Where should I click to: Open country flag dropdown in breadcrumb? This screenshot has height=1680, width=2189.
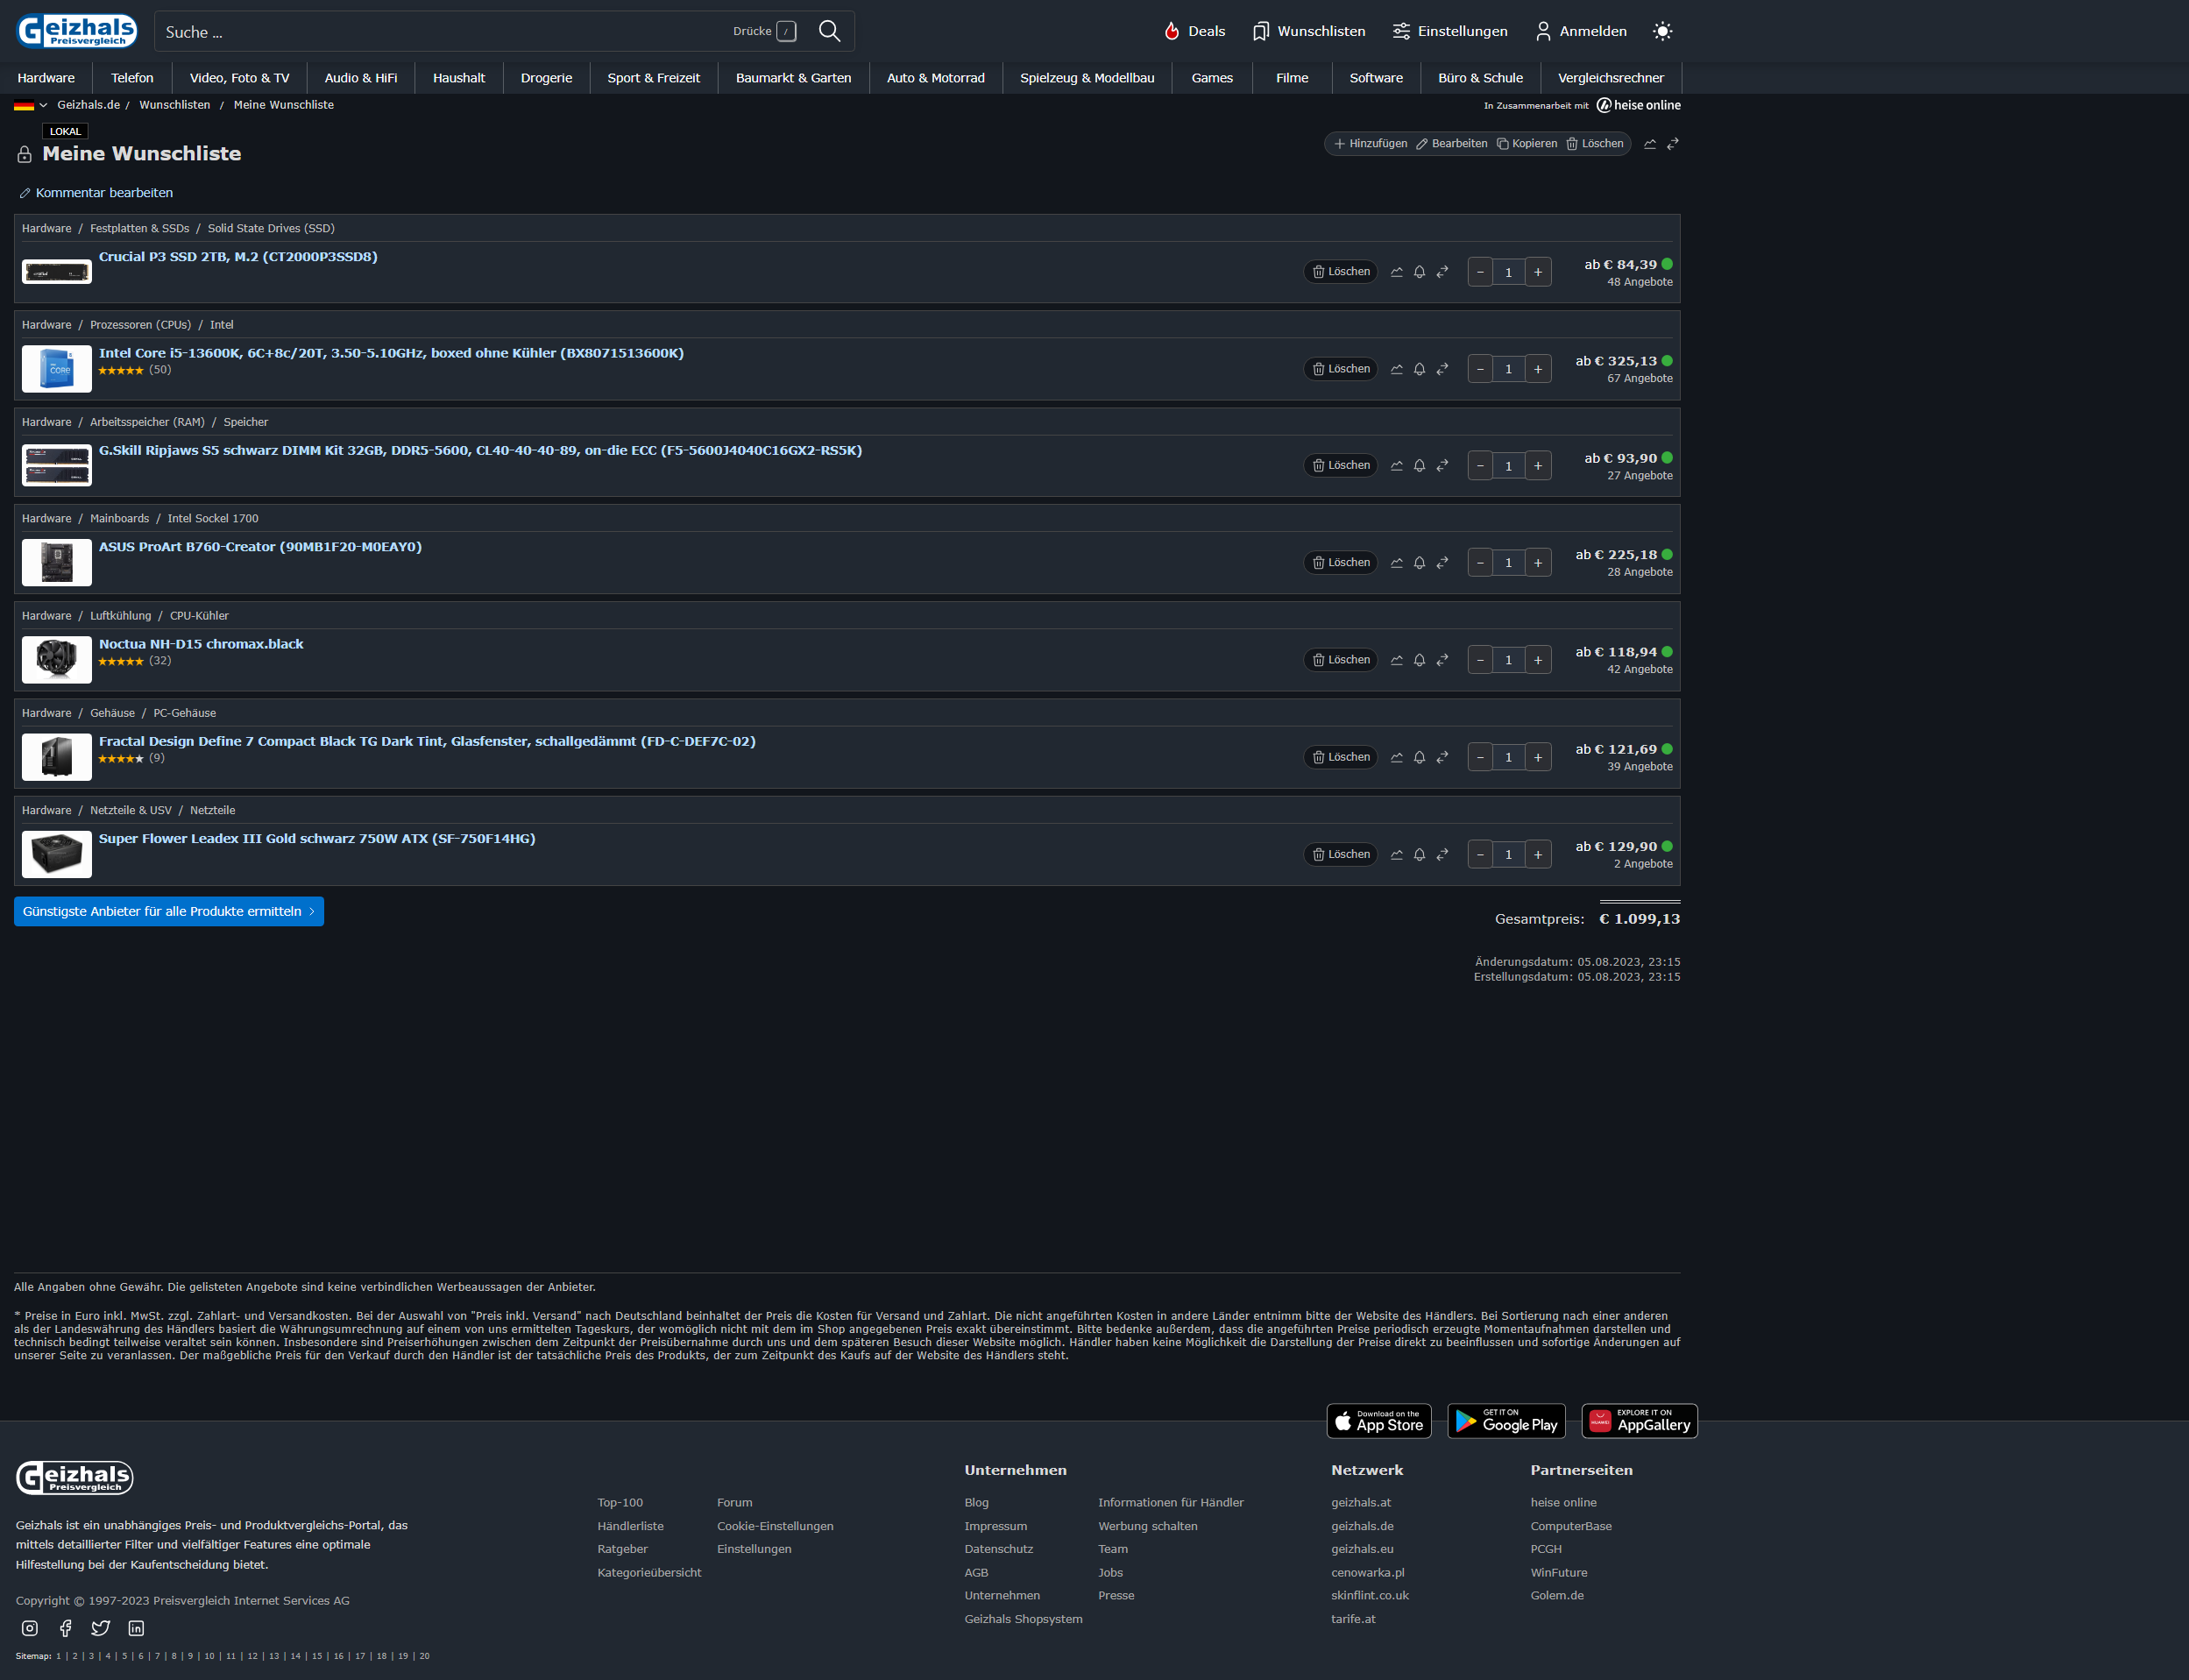[30, 105]
